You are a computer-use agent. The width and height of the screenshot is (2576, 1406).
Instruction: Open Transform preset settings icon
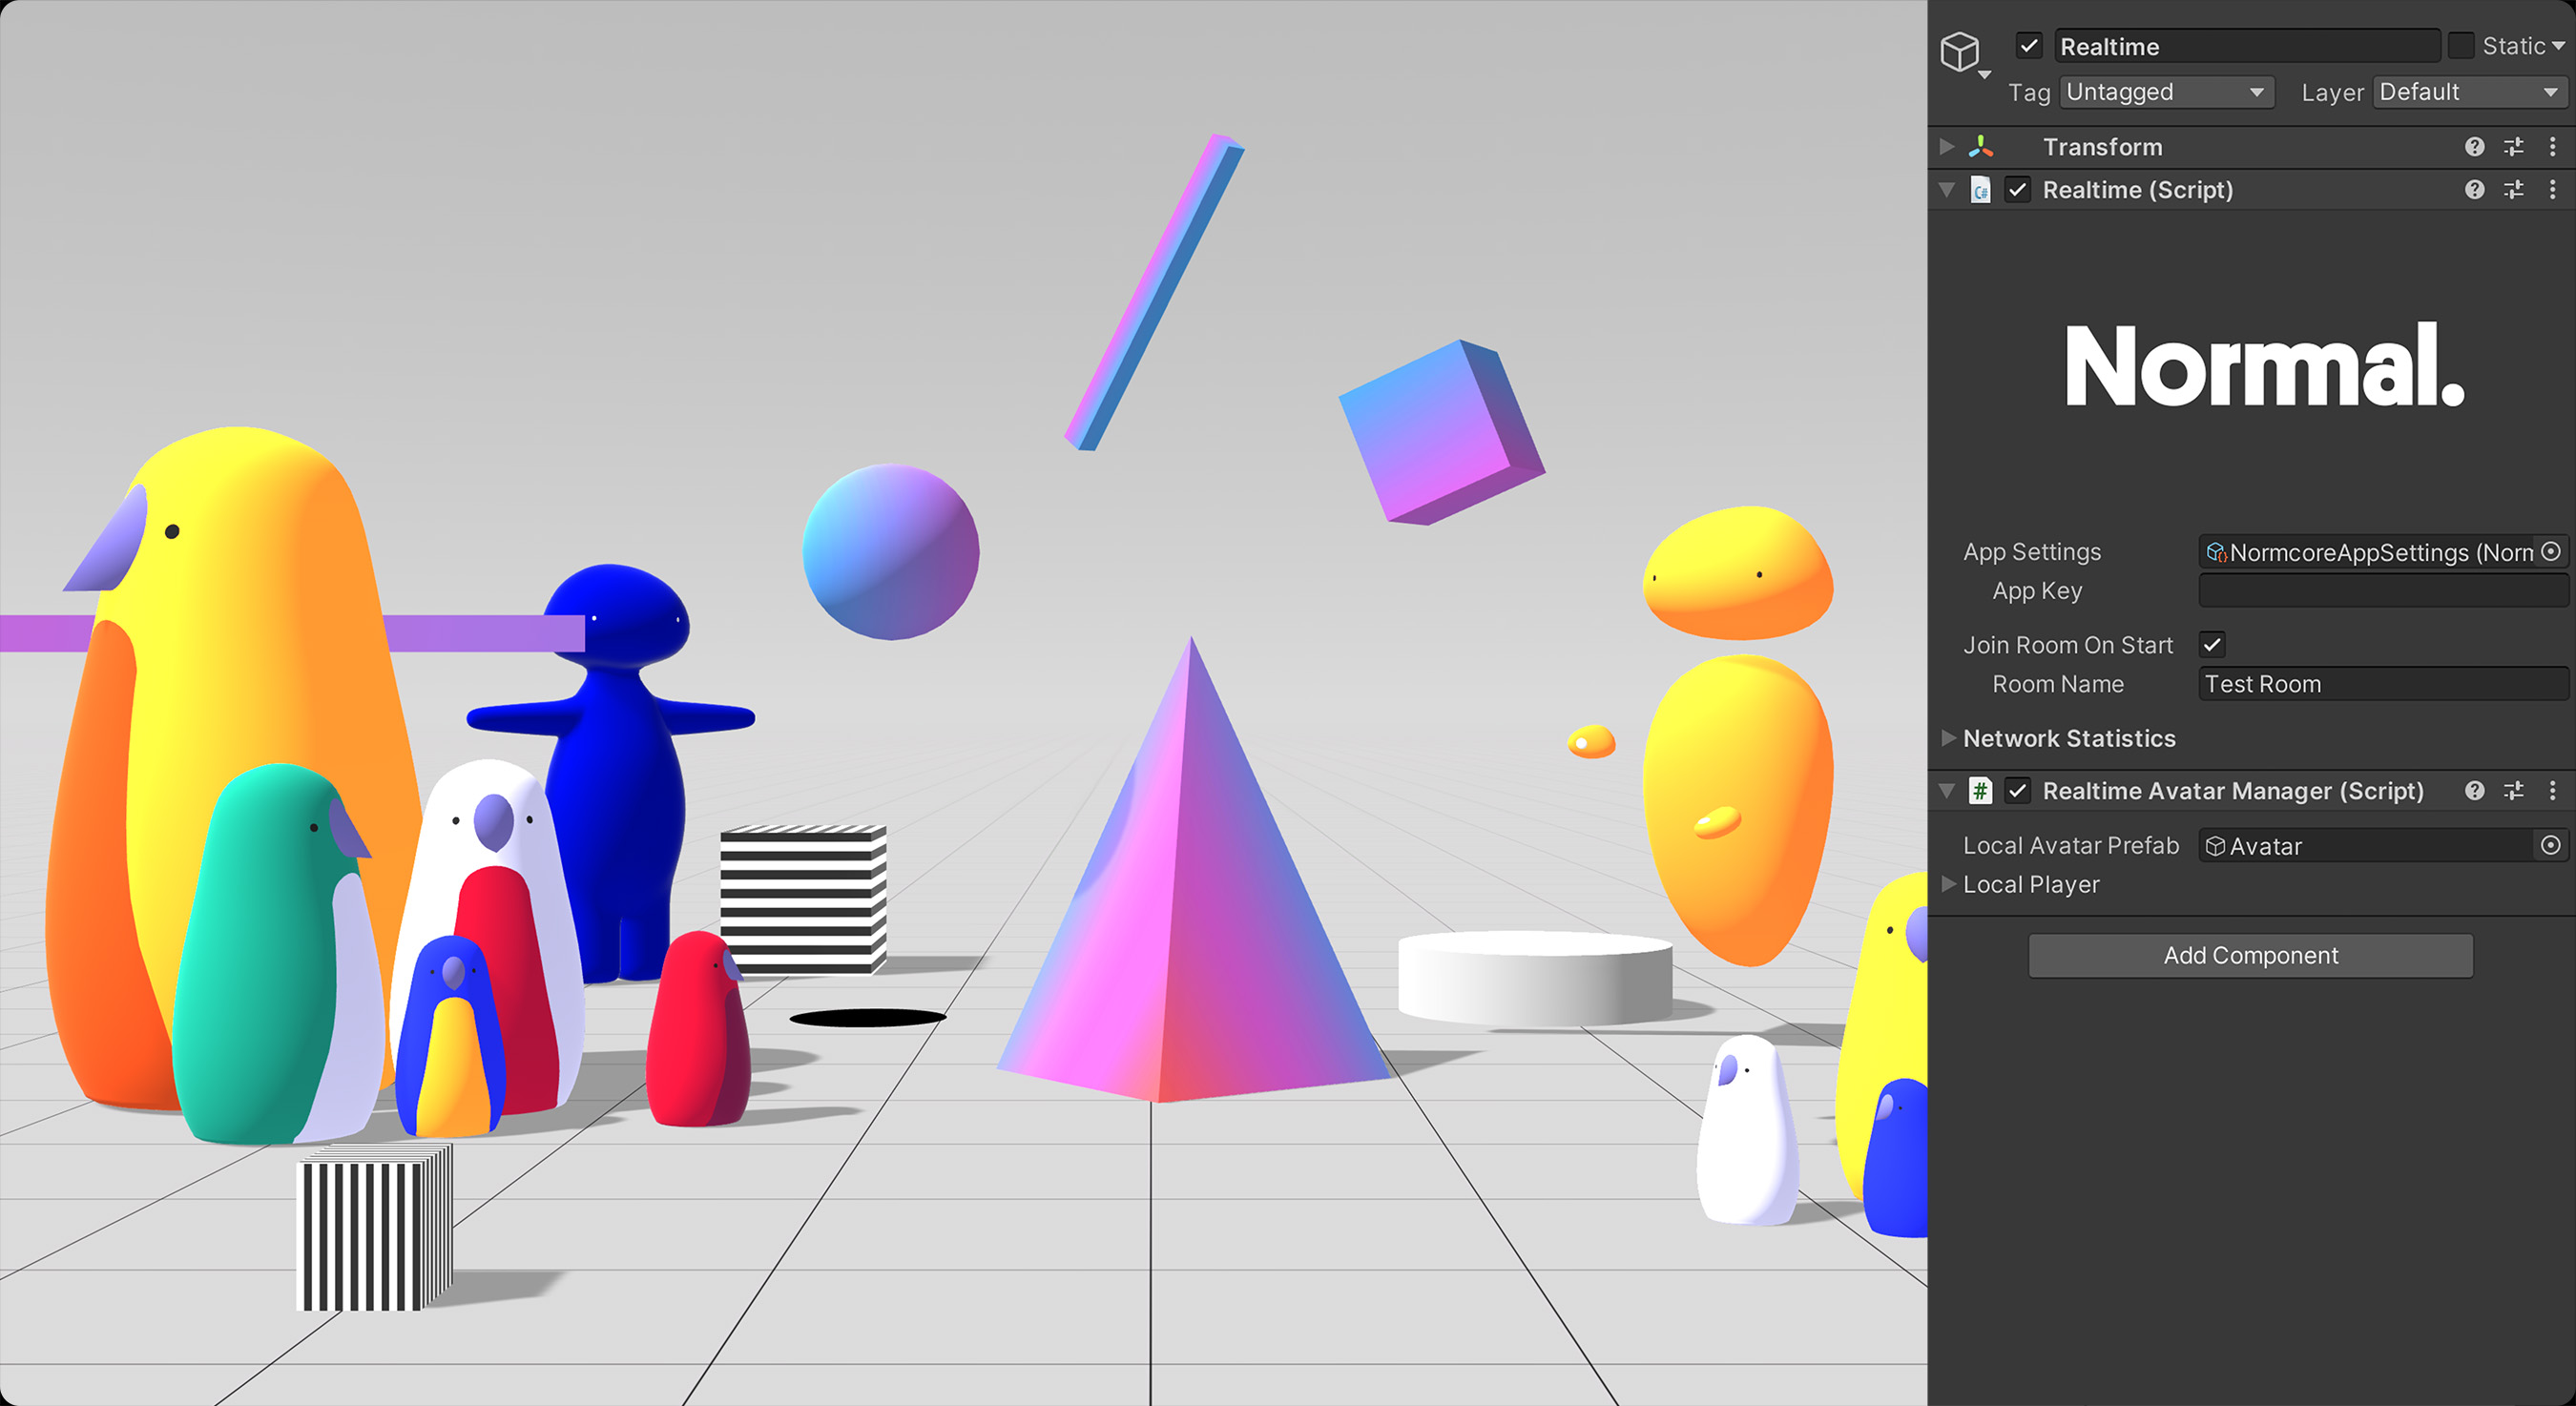click(2513, 147)
